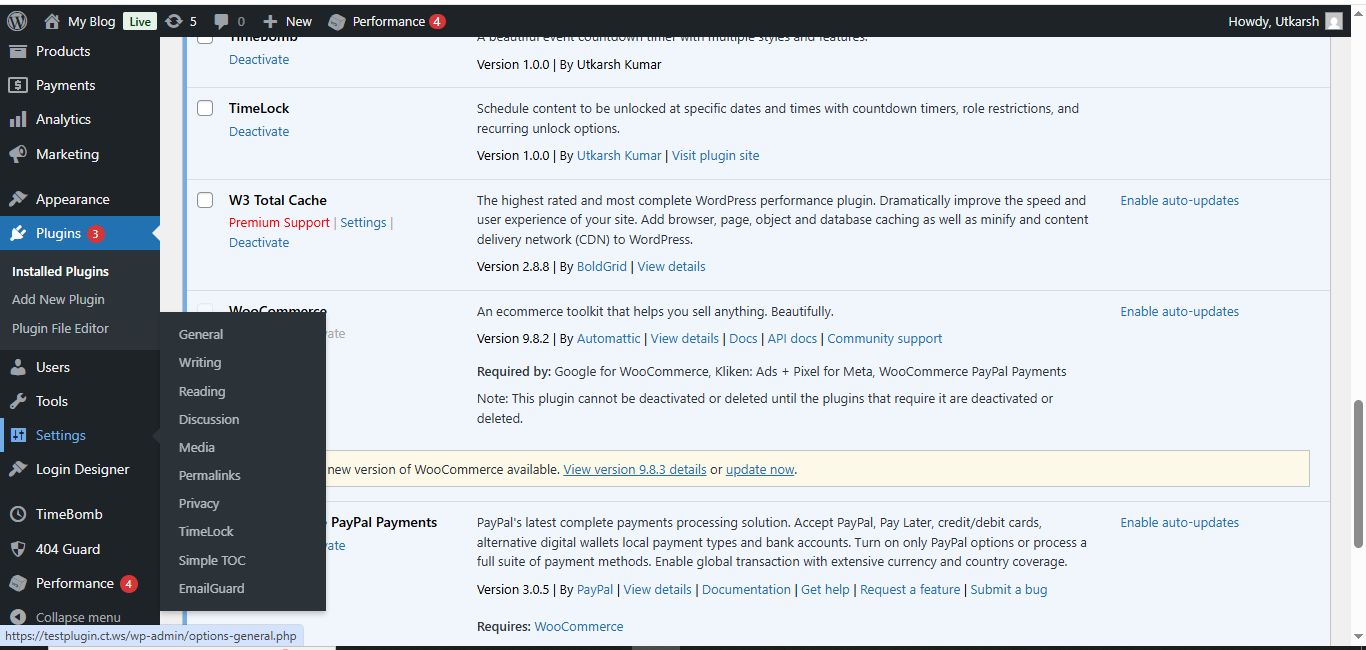The height and width of the screenshot is (650, 1366).
Task: Click the page vertical scrollbar thumb
Action: 1358,473
